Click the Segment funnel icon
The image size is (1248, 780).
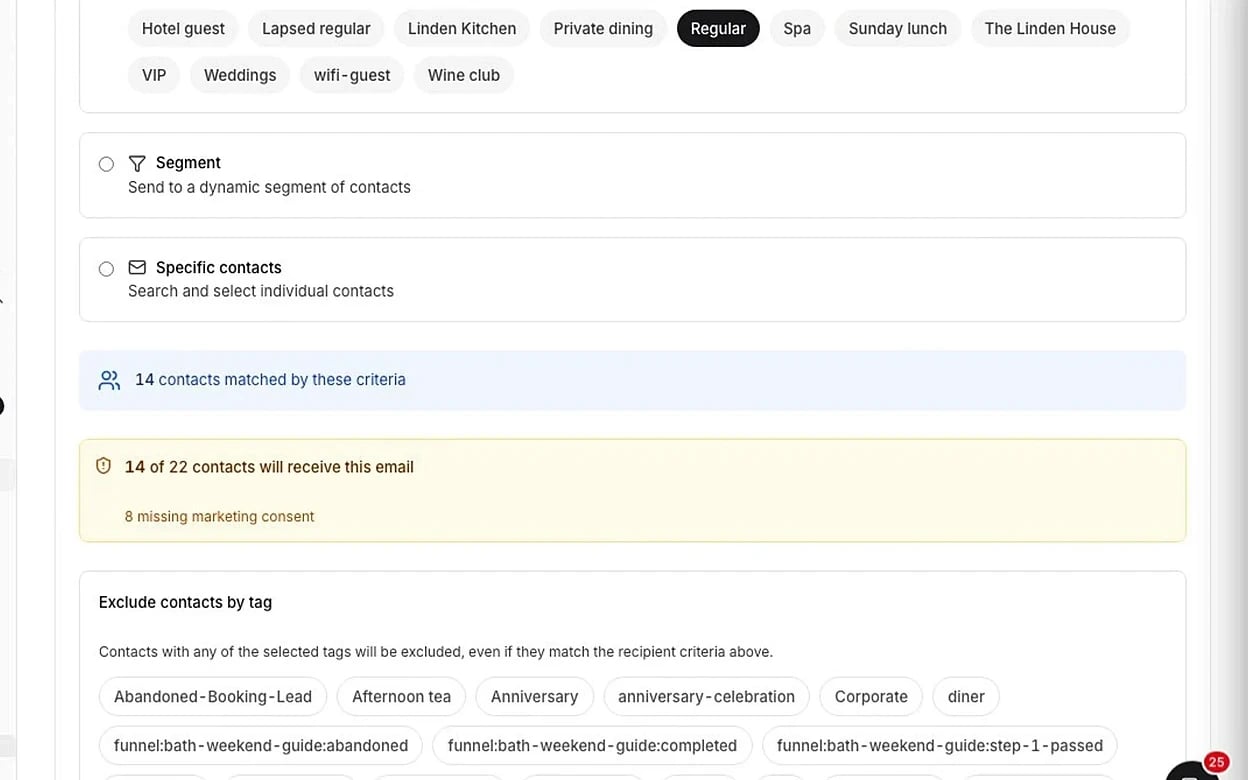[x=137, y=163]
